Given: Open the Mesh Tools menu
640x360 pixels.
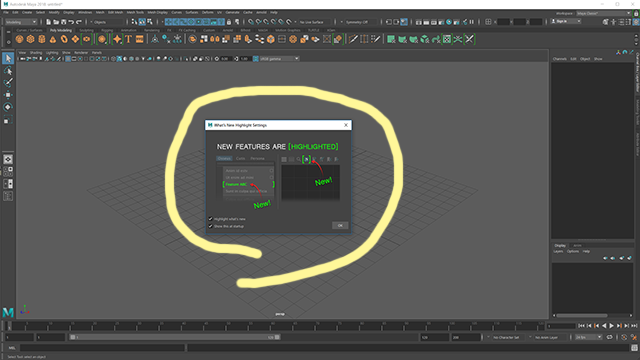Looking at the screenshot, I should tap(135, 13).
